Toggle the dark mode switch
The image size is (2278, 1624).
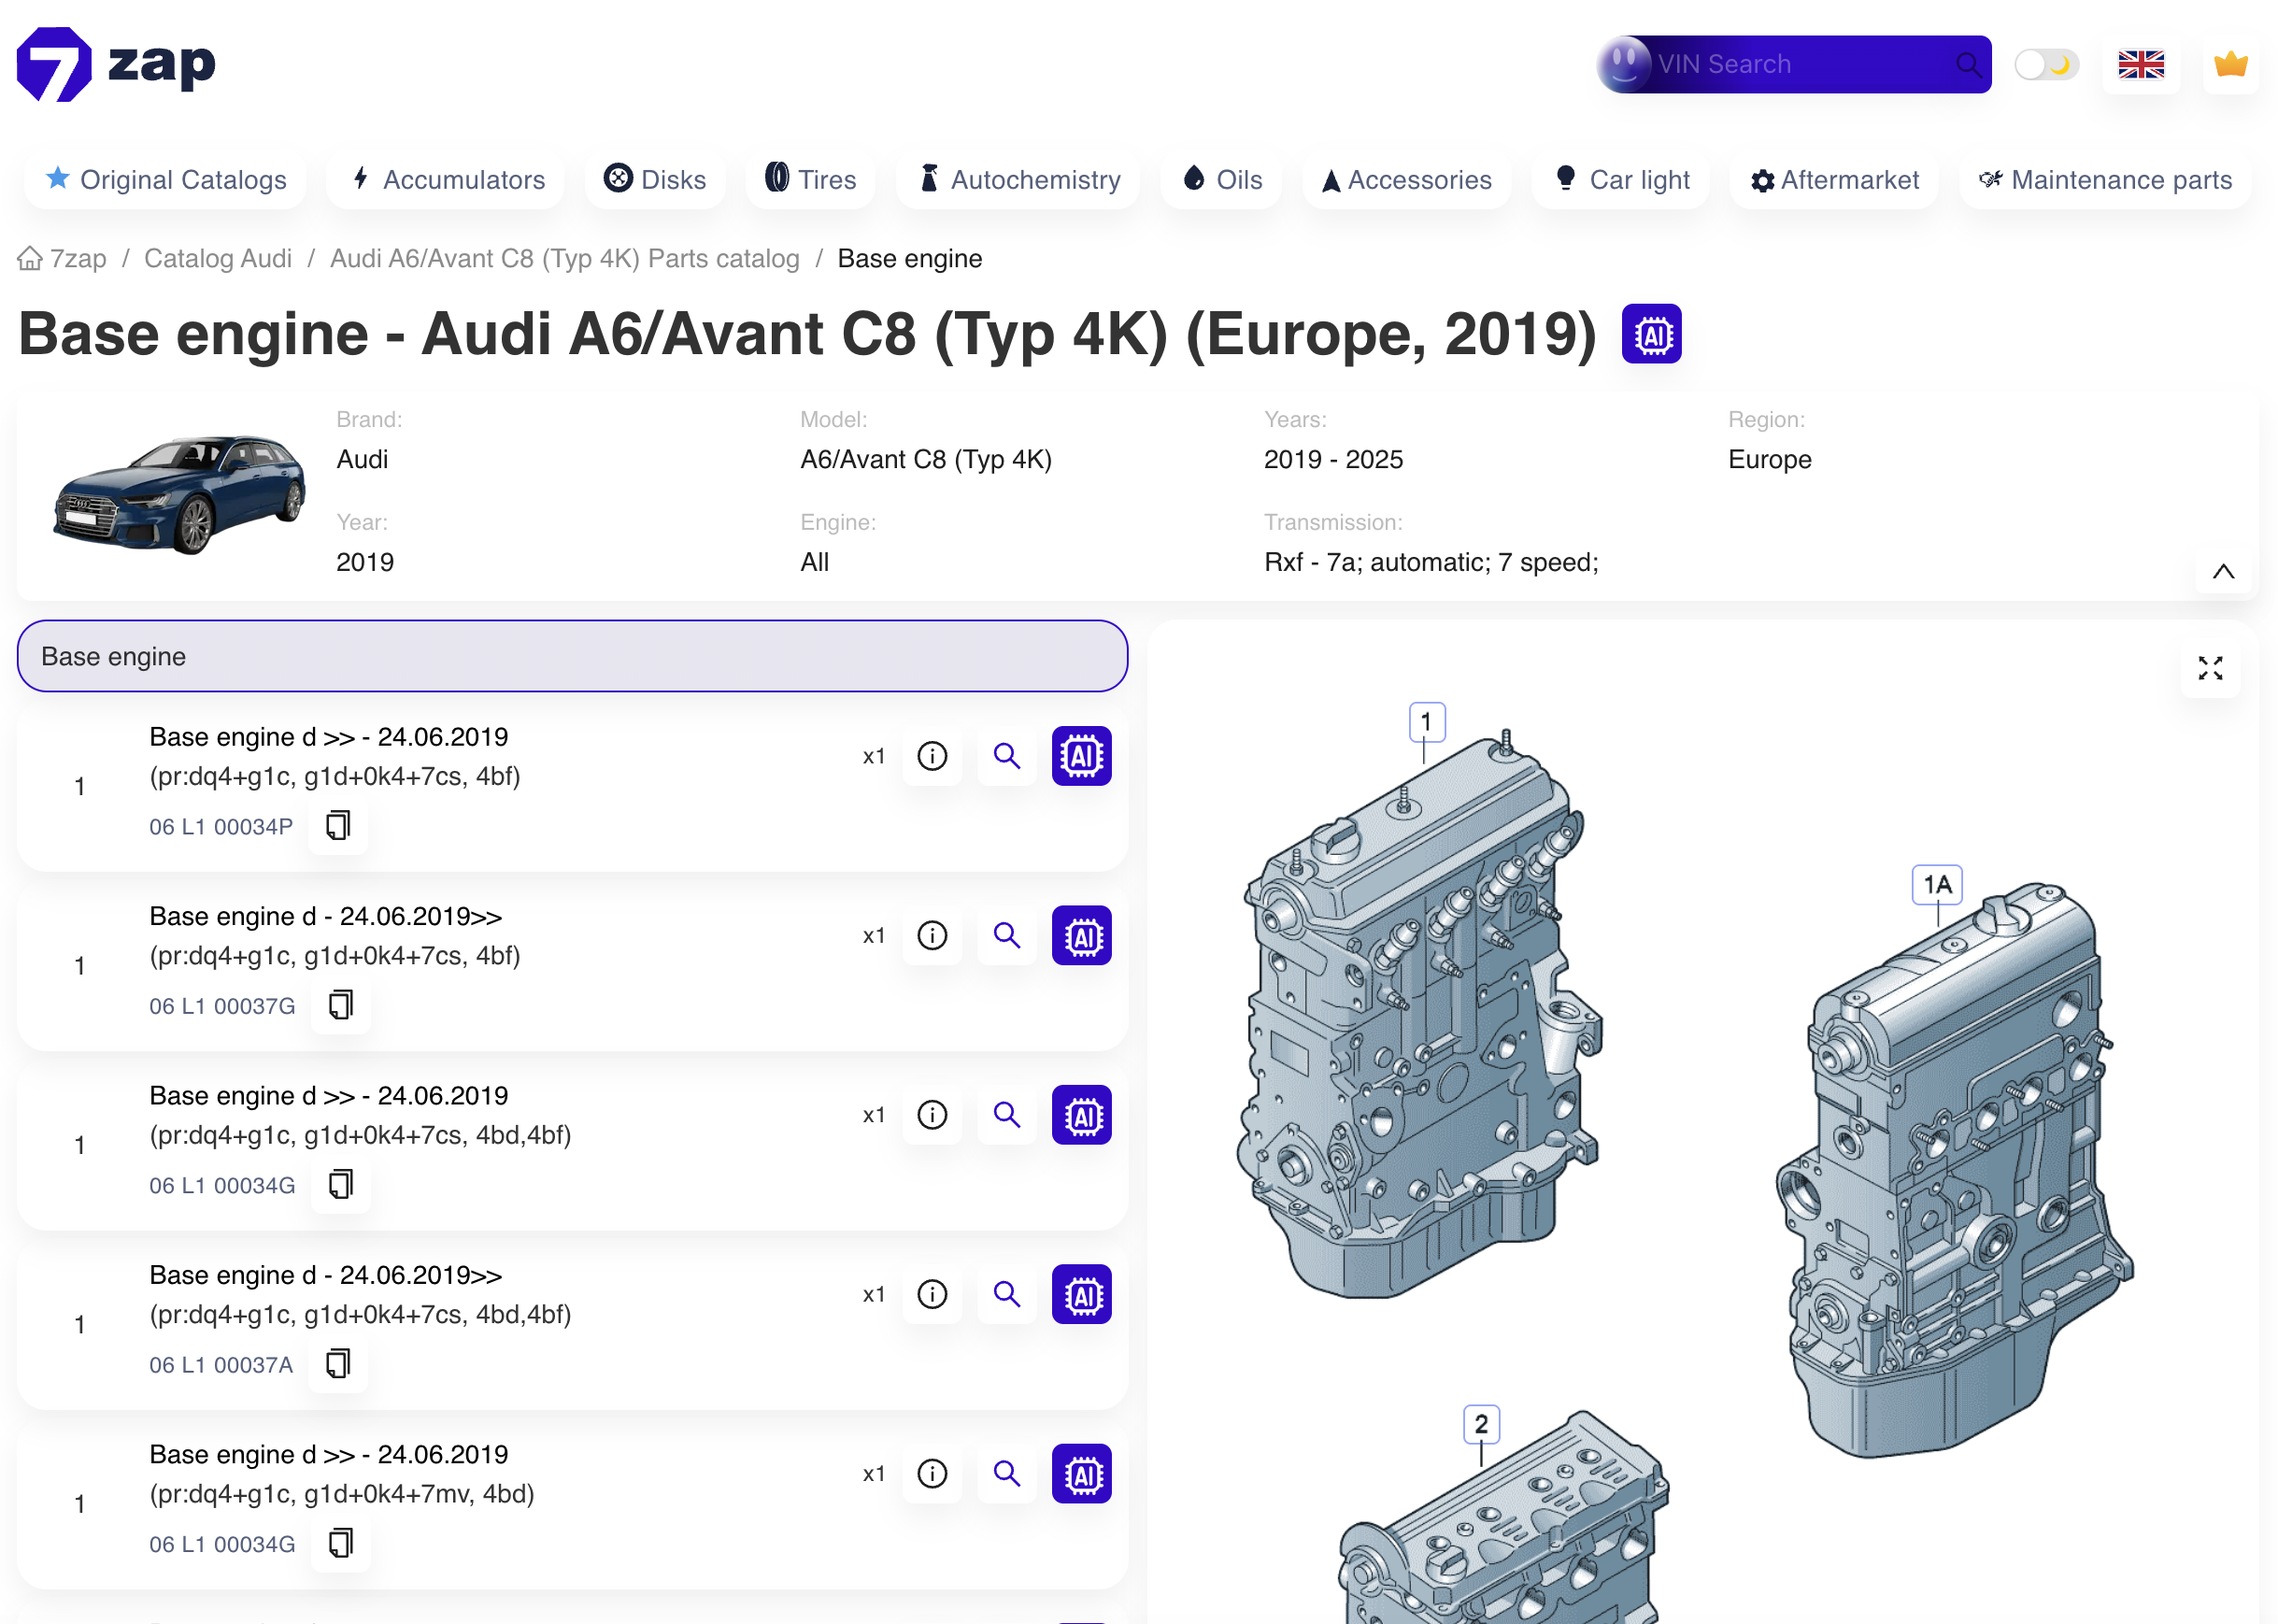[2045, 65]
